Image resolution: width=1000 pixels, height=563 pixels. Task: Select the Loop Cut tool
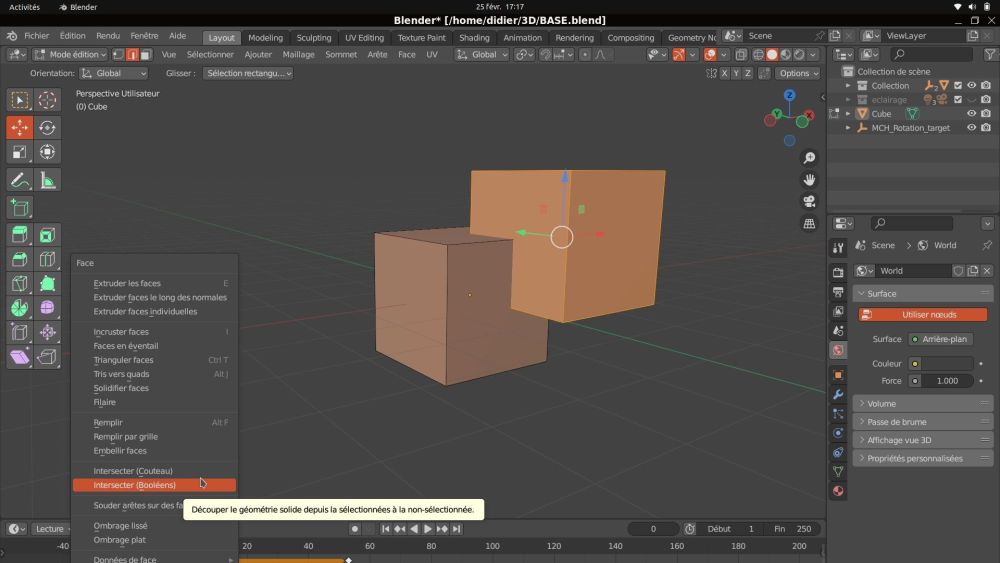(x=47, y=260)
